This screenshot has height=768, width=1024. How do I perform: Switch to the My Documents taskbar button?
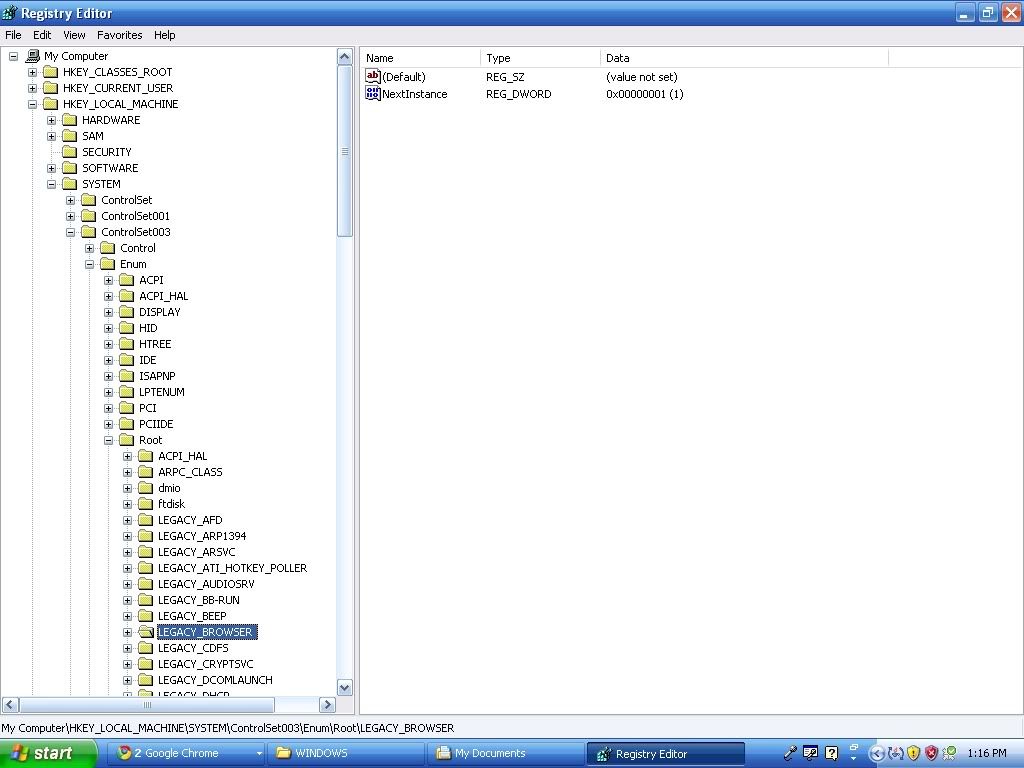pyautogui.click(x=504, y=754)
